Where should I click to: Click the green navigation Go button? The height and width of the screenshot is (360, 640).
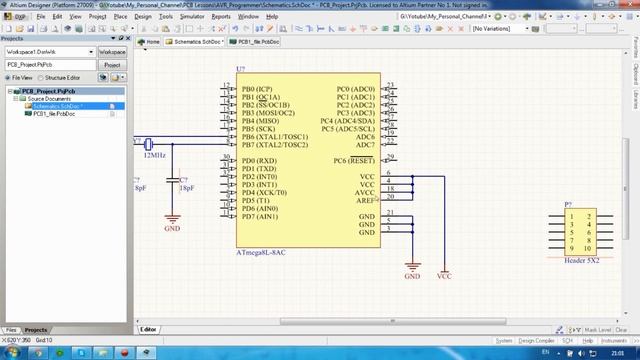(498, 16)
